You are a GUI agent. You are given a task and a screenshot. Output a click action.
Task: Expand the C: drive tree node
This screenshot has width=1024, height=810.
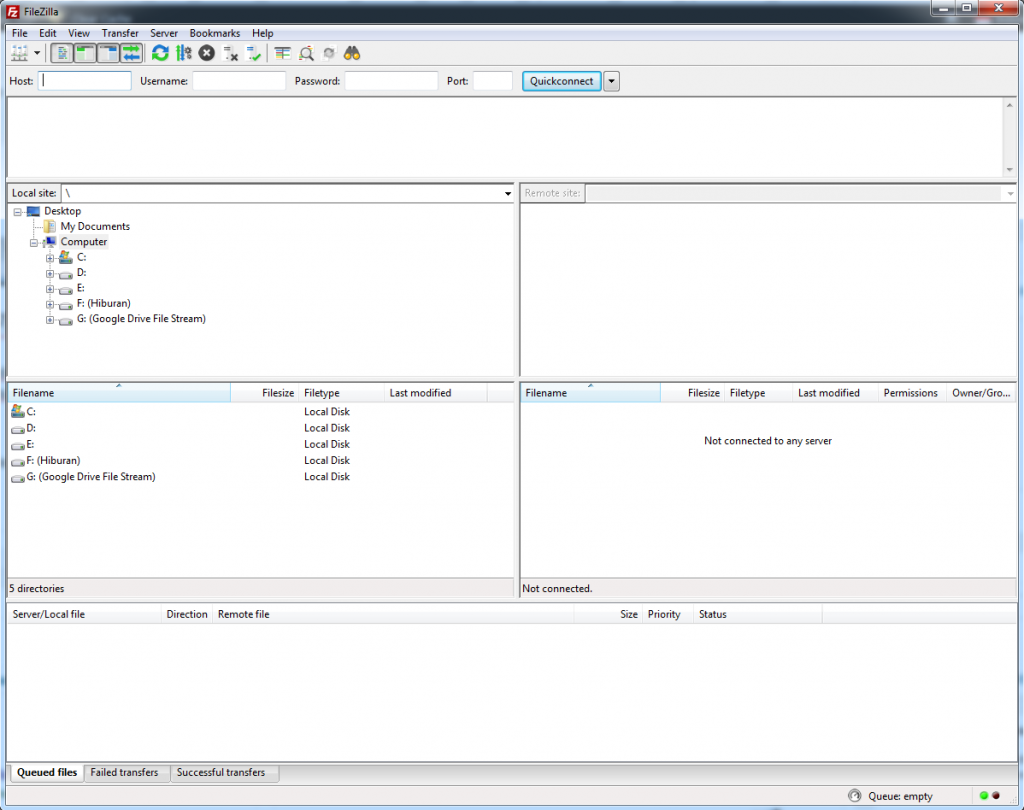coord(50,258)
